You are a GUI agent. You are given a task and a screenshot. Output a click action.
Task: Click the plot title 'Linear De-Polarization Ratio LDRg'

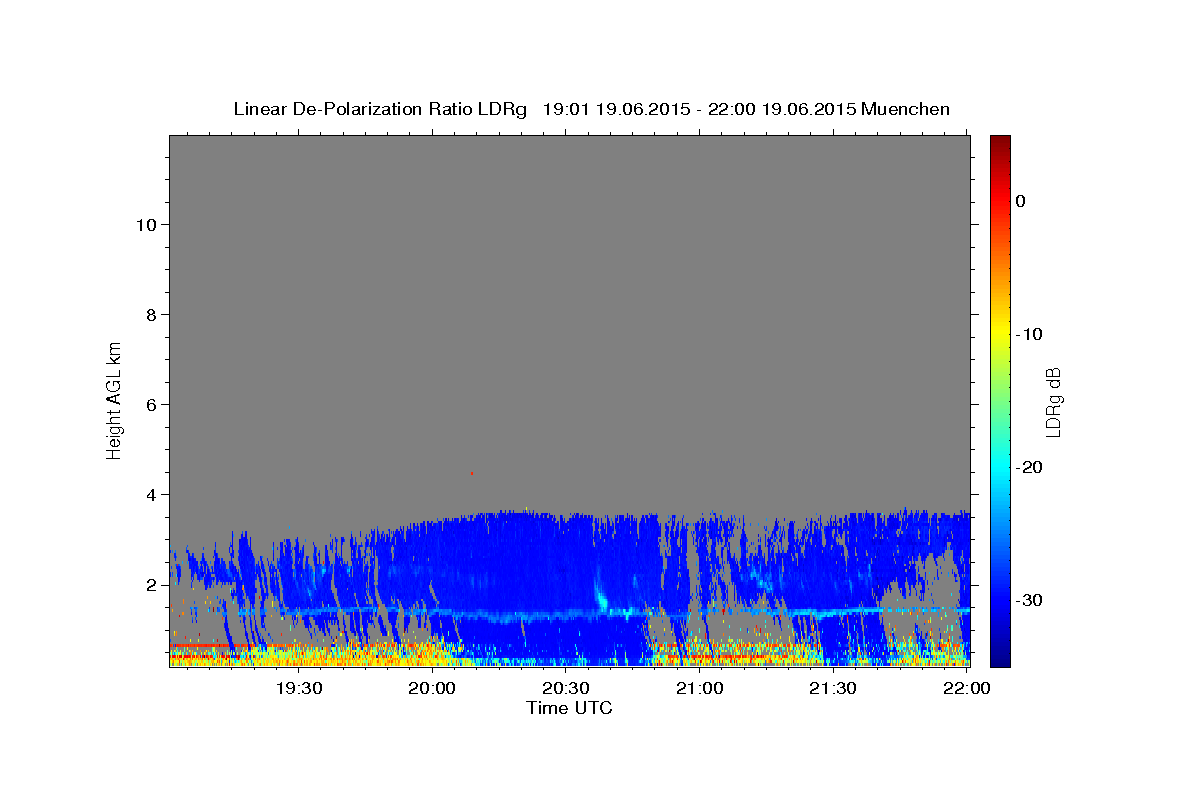click(x=380, y=109)
